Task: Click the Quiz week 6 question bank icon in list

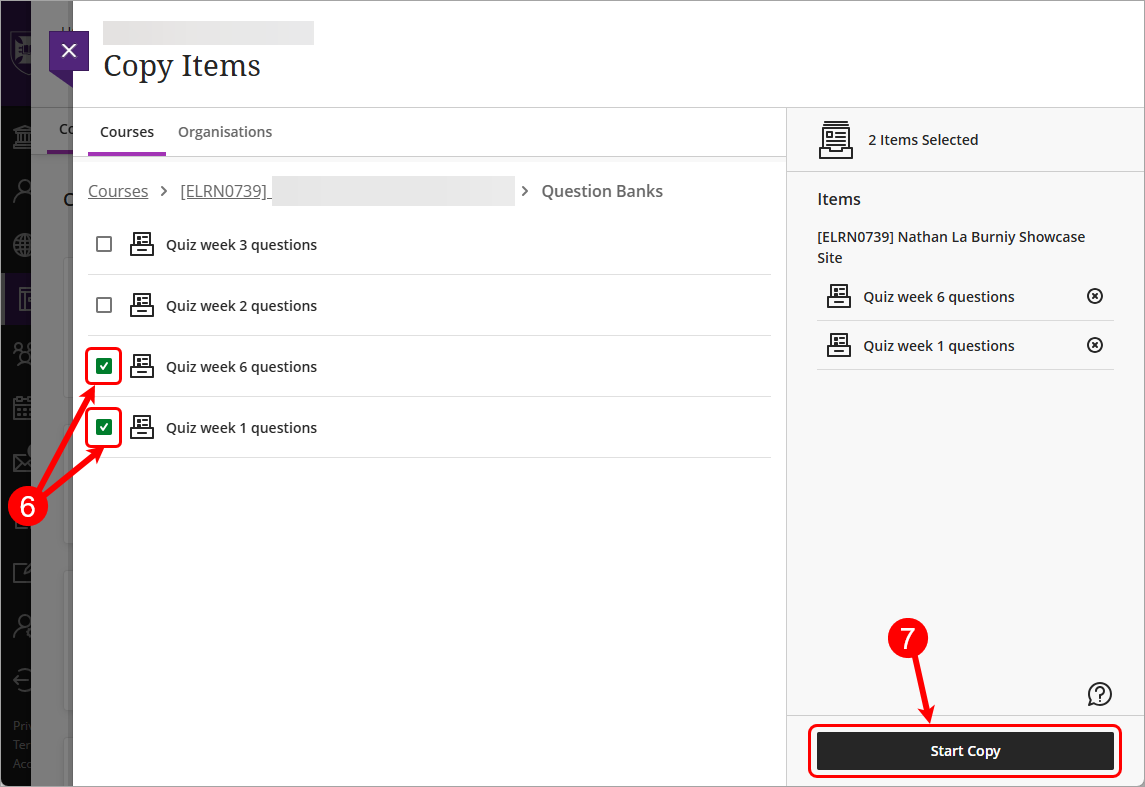Action: coord(142,366)
